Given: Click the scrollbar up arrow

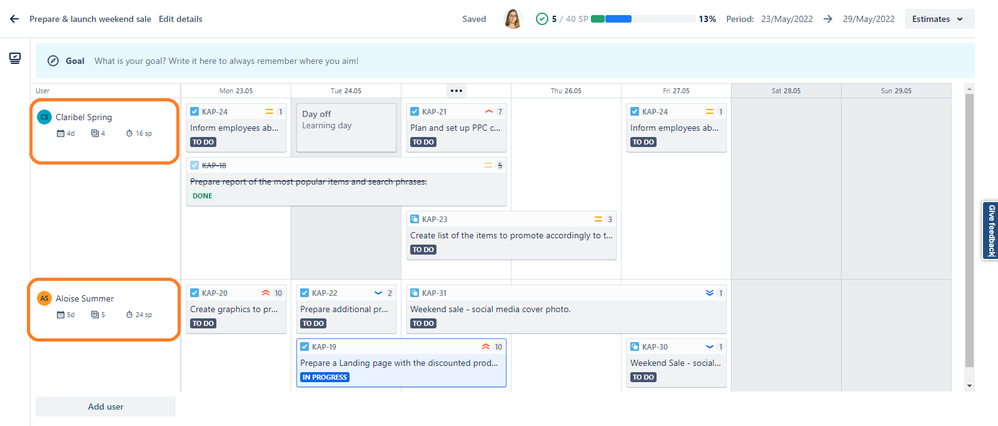Looking at the screenshot, I should (x=969, y=89).
